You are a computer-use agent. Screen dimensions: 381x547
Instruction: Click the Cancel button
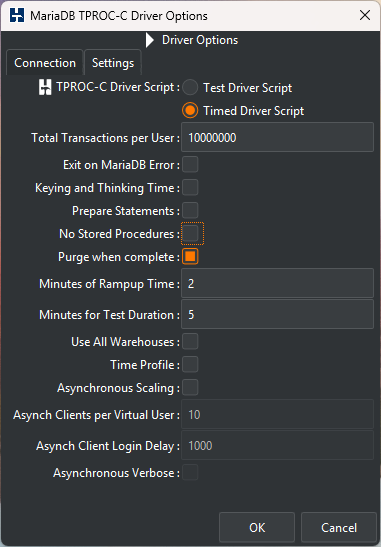point(339,527)
